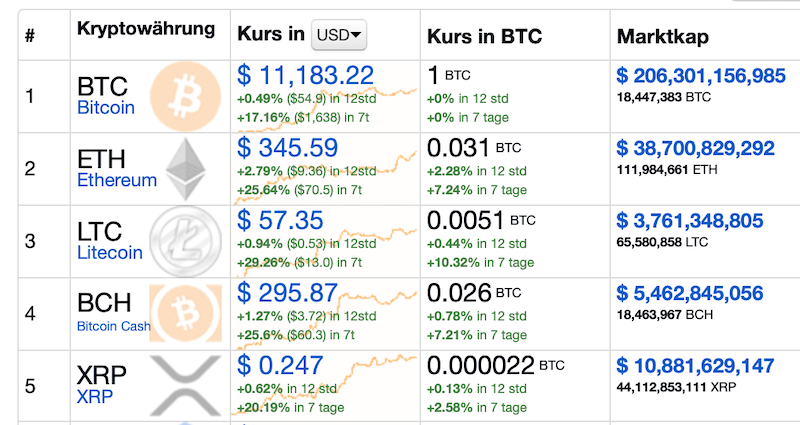Click the blue XRP name link
Screen dimensions: 800x425
[95, 397]
